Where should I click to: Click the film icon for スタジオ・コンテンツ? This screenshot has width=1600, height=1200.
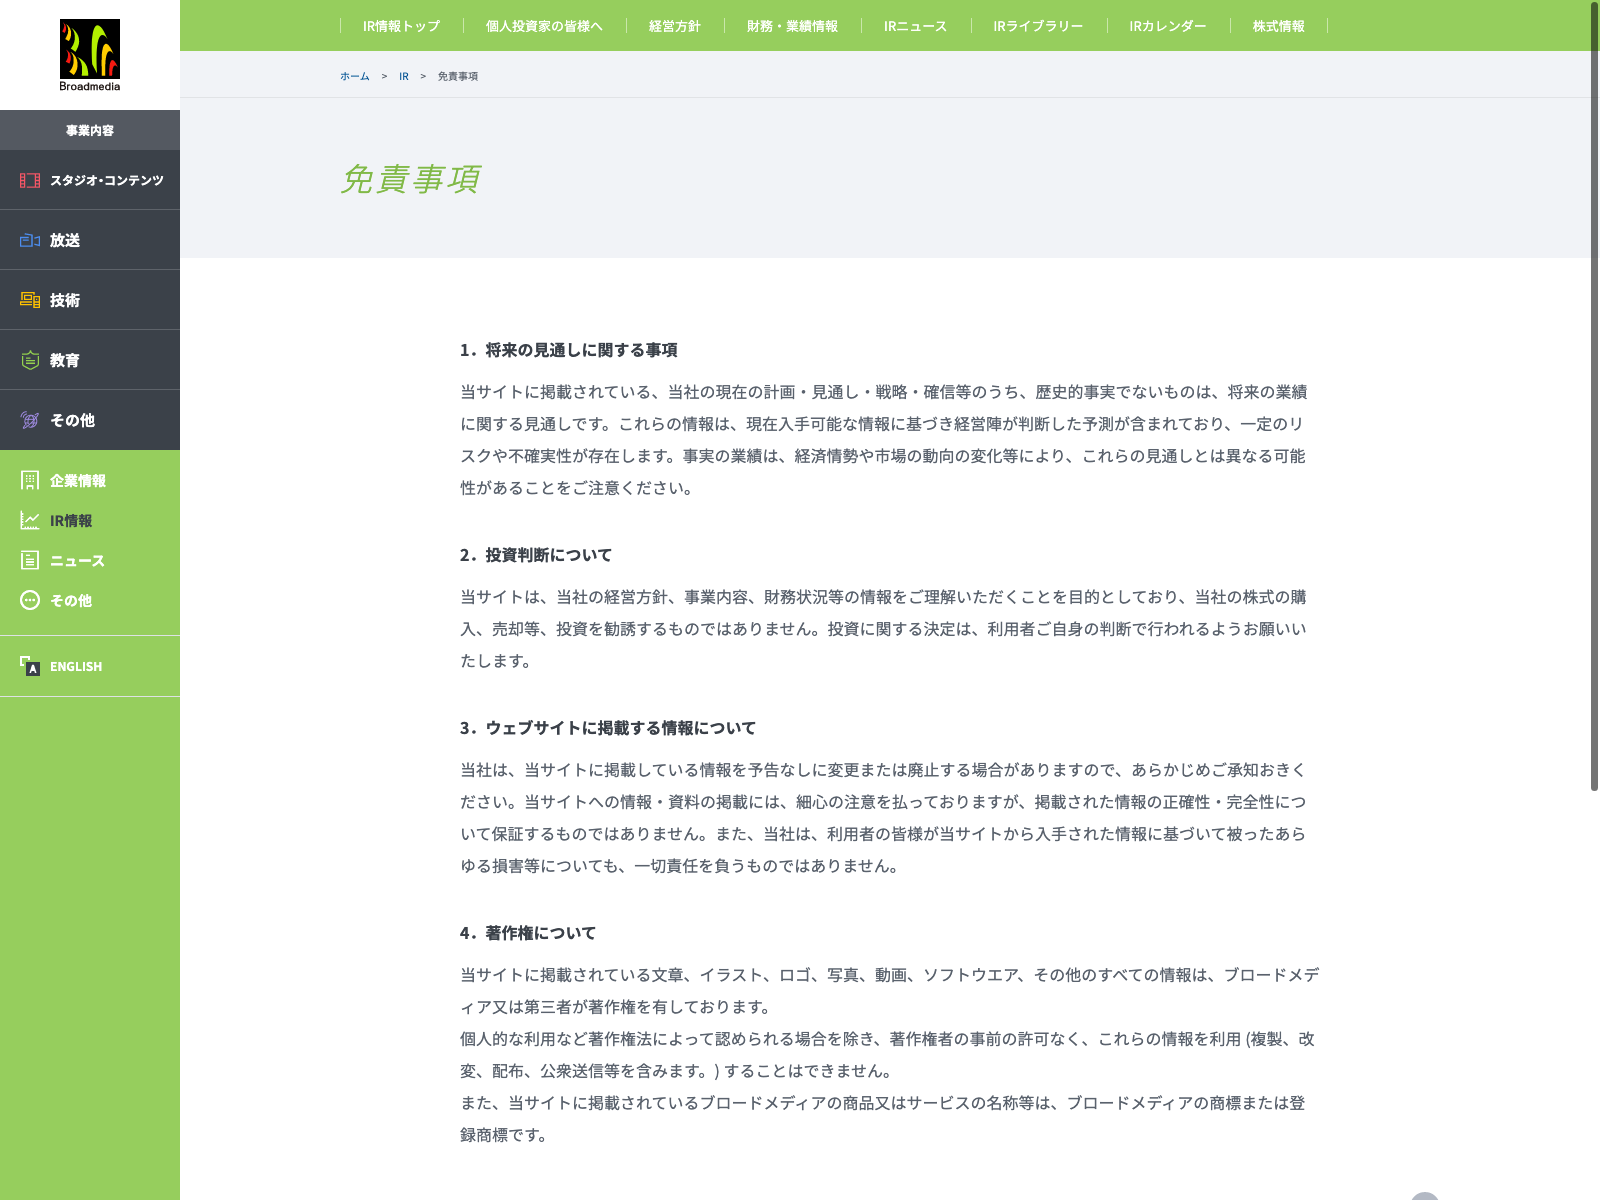coord(30,180)
